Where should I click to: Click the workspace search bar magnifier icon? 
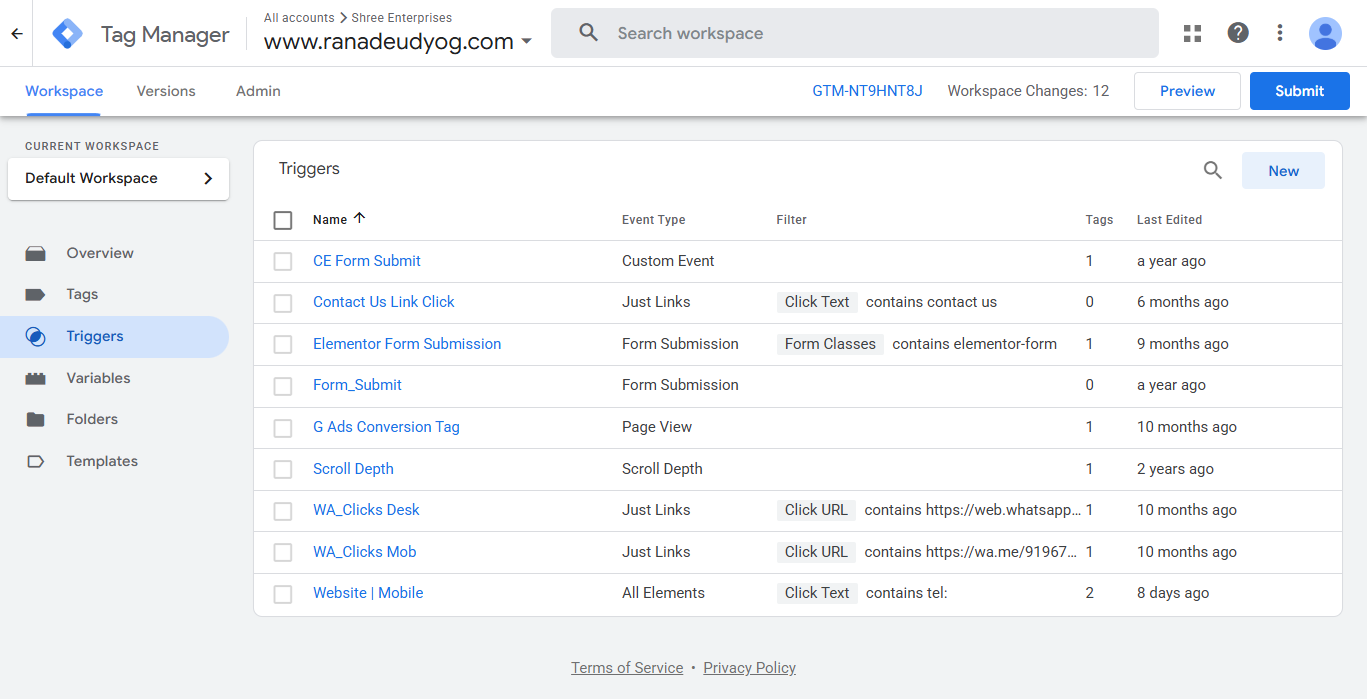(589, 33)
